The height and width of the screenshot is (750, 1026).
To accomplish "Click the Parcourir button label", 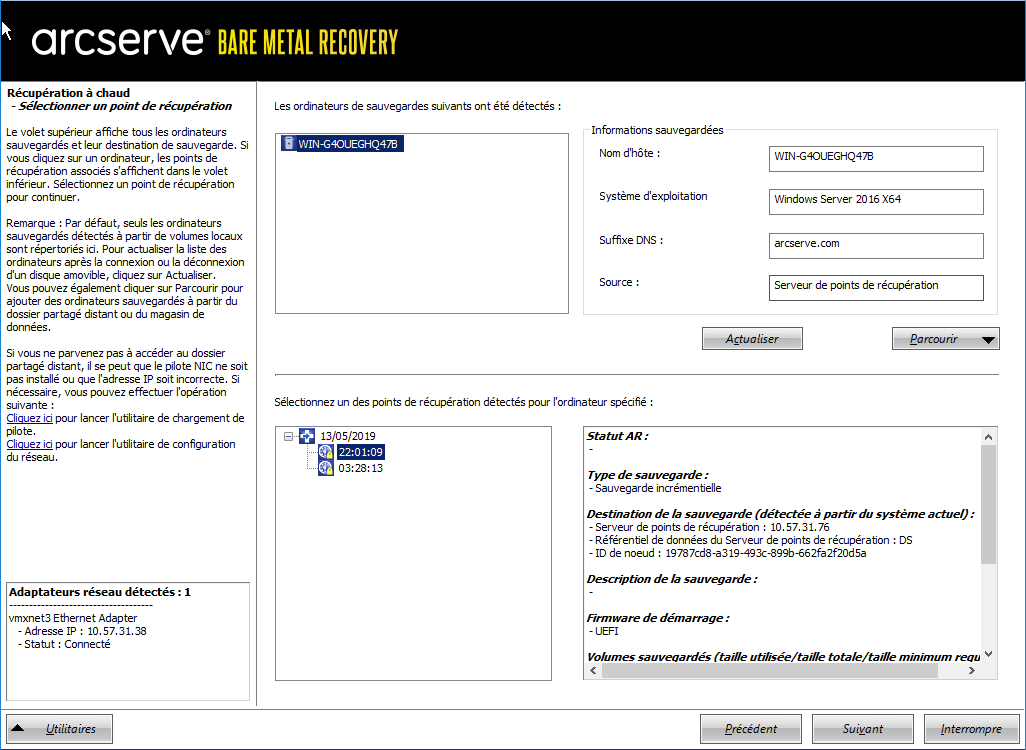I will click(934, 339).
